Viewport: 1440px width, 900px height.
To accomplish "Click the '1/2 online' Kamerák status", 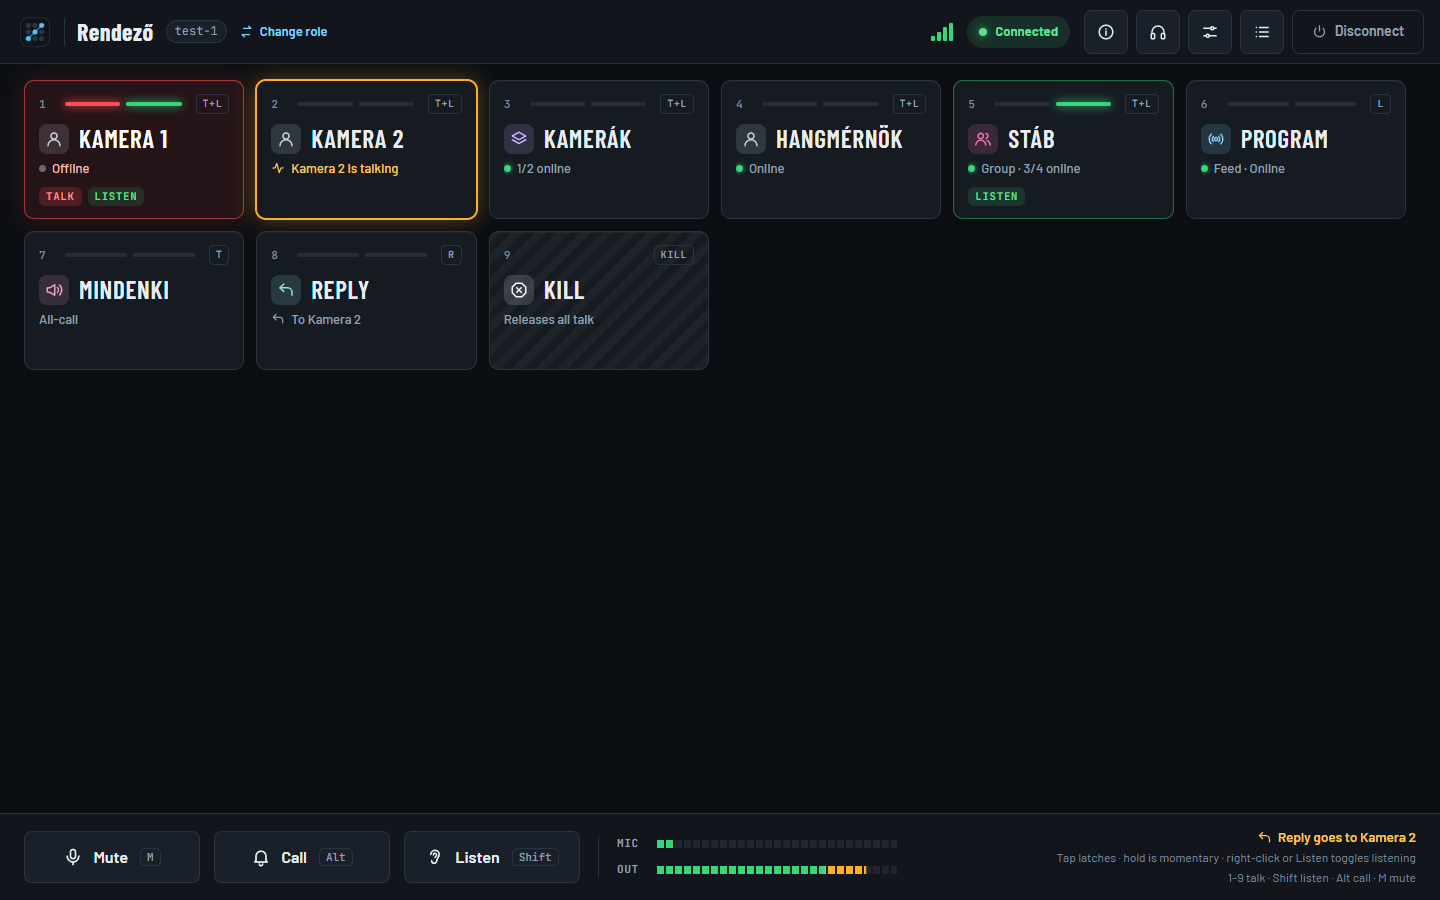I will 544,169.
